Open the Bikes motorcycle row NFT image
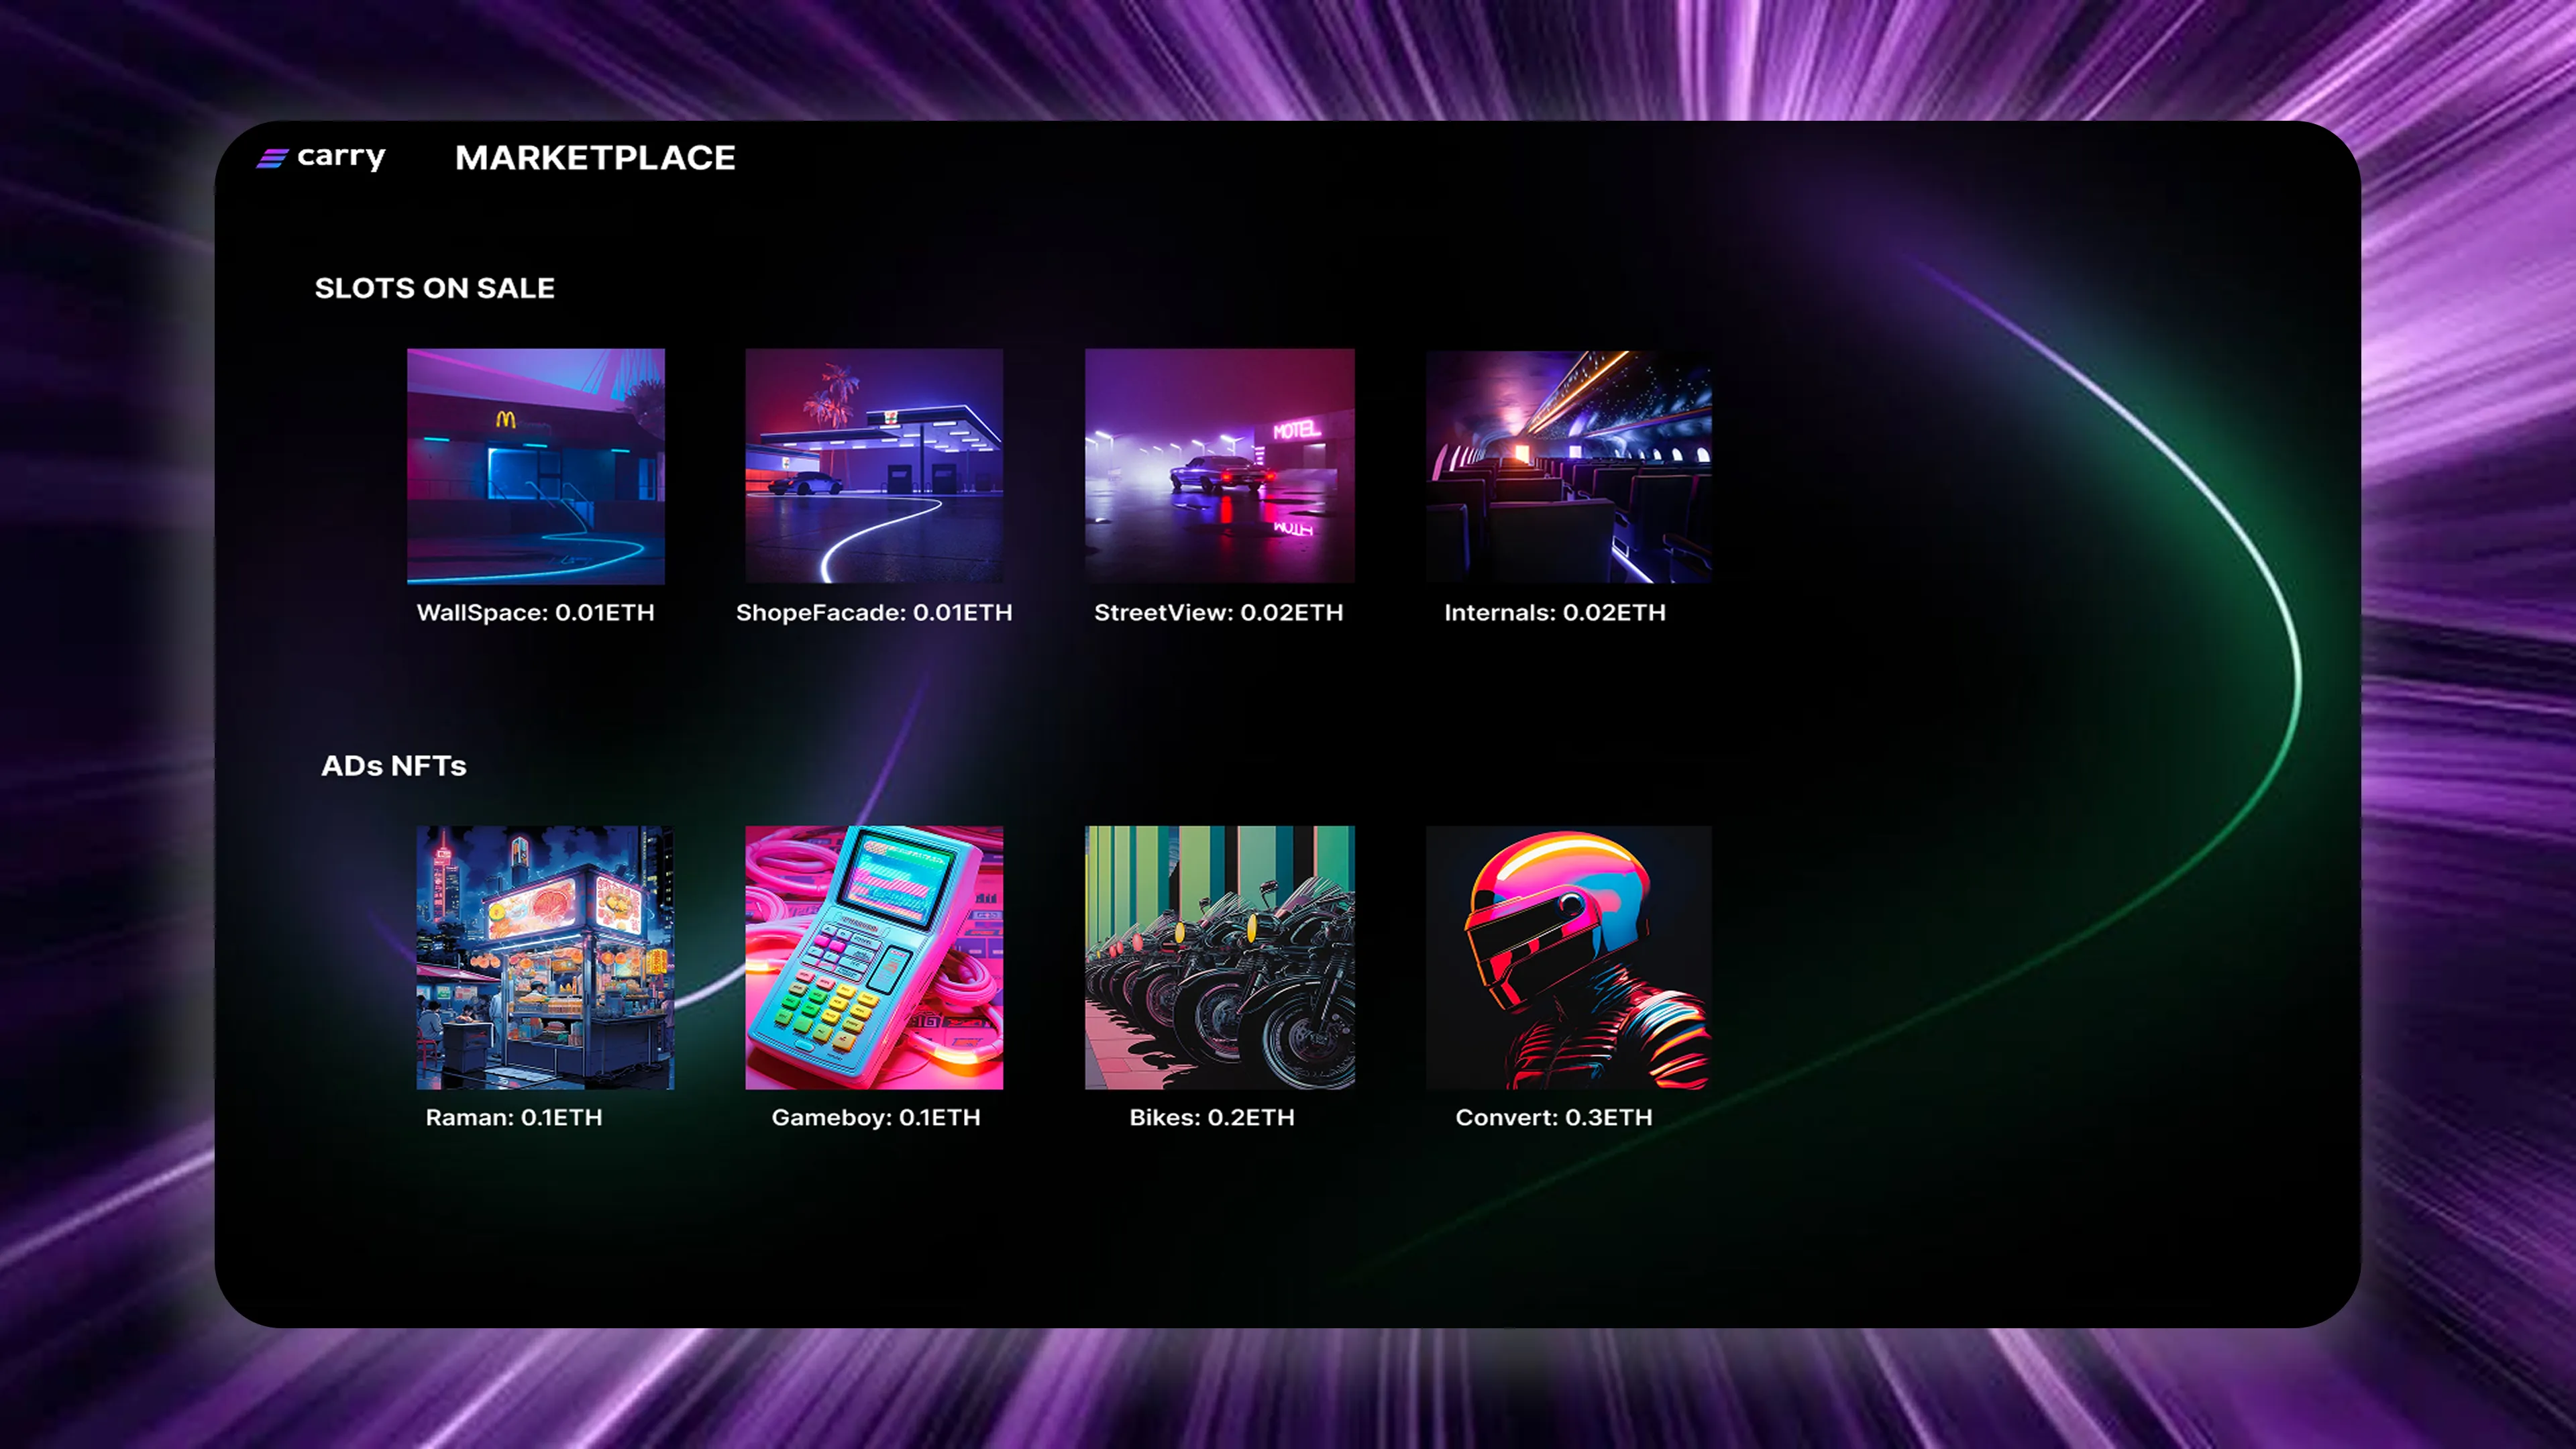This screenshot has width=2576, height=1449. pos(1219,957)
